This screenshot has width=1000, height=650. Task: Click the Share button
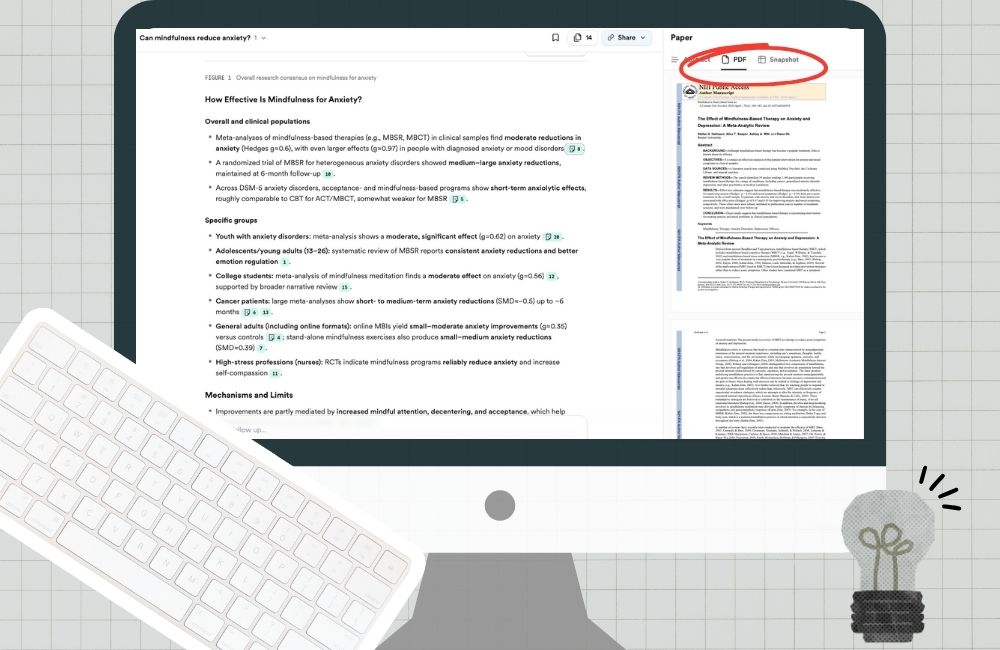click(x=621, y=38)
